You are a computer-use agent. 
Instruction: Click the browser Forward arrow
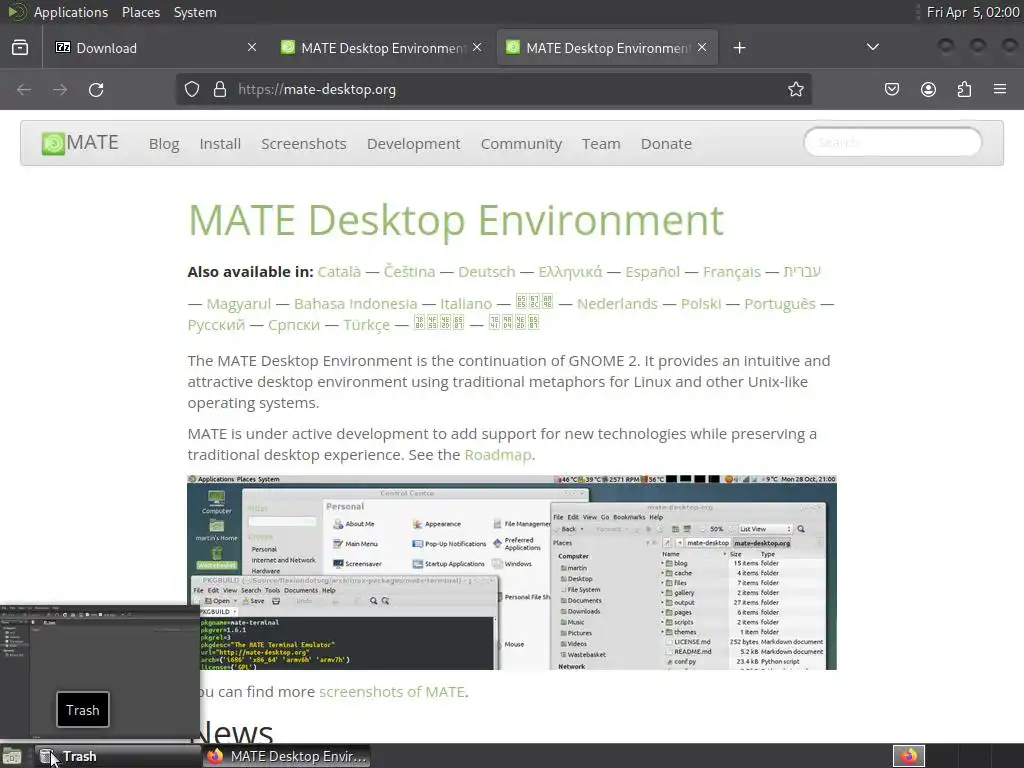(60, 89)
